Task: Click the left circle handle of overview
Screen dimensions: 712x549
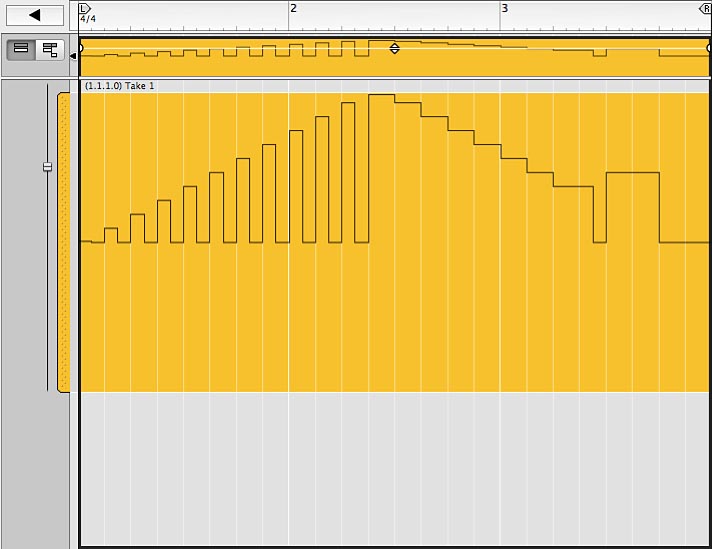Action: pos(81,47)
